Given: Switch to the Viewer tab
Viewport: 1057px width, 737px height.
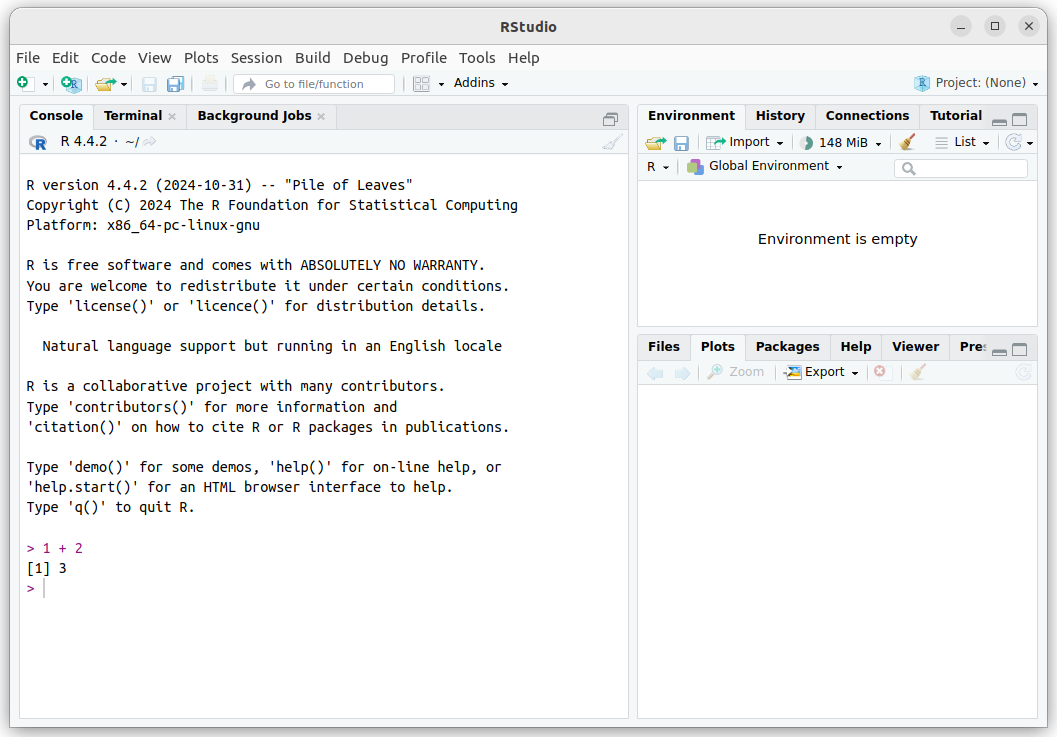Looking at the screenshot, I should (915, 347).
